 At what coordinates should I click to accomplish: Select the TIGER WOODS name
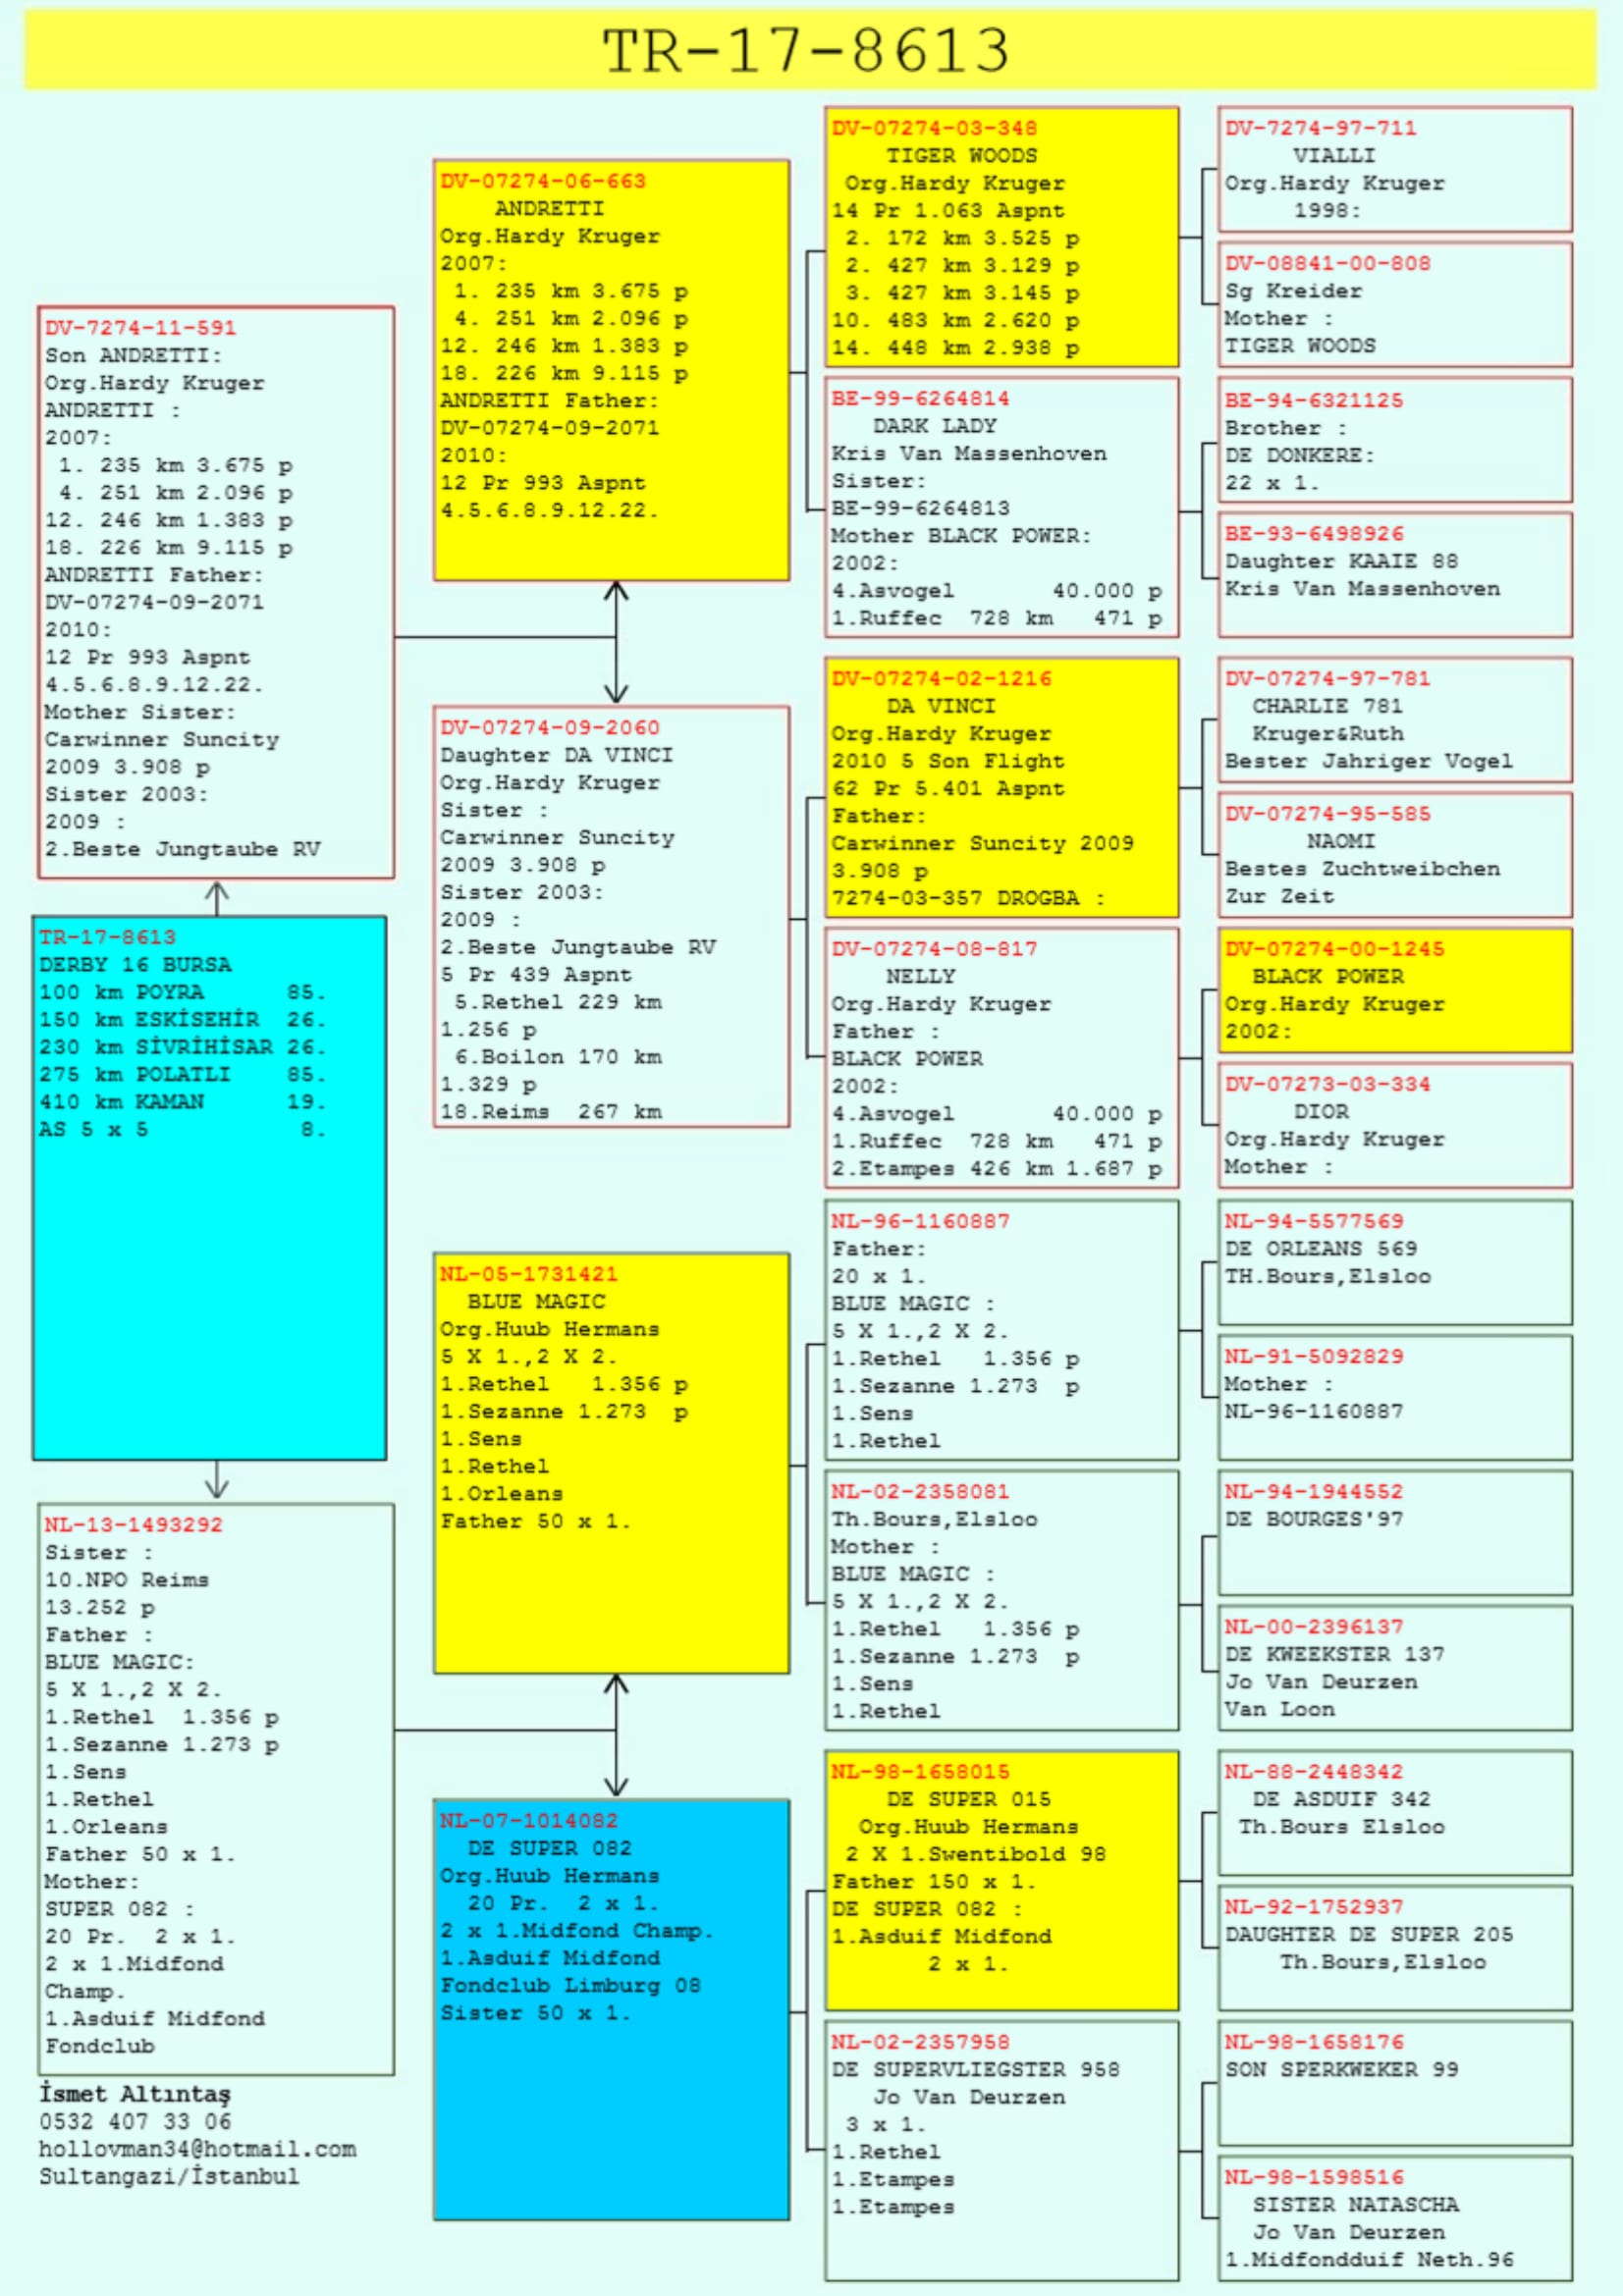pyautogui.click(x=962, y=156)
